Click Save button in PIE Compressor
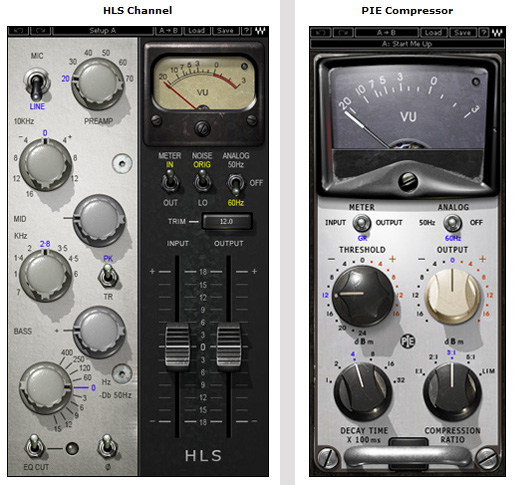 tap(462, 33)
